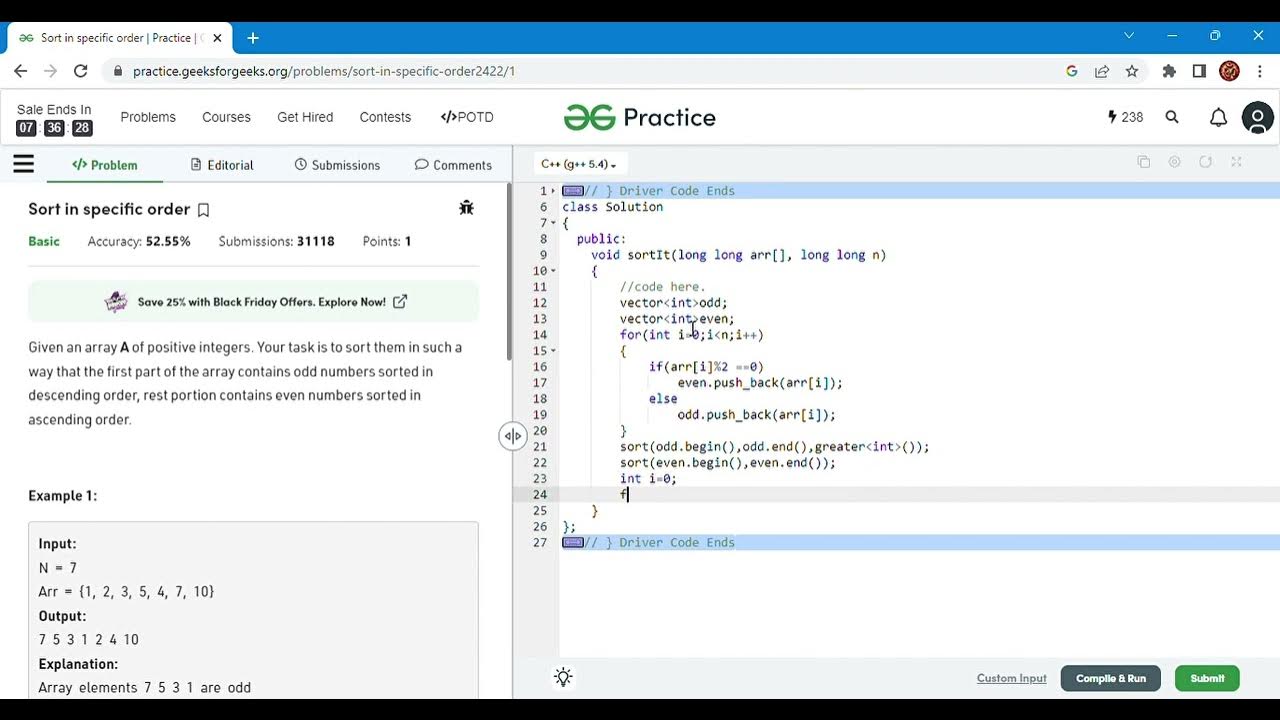
Task: Bookmark the problem with bookmark icon
Action: click(203, 210)
